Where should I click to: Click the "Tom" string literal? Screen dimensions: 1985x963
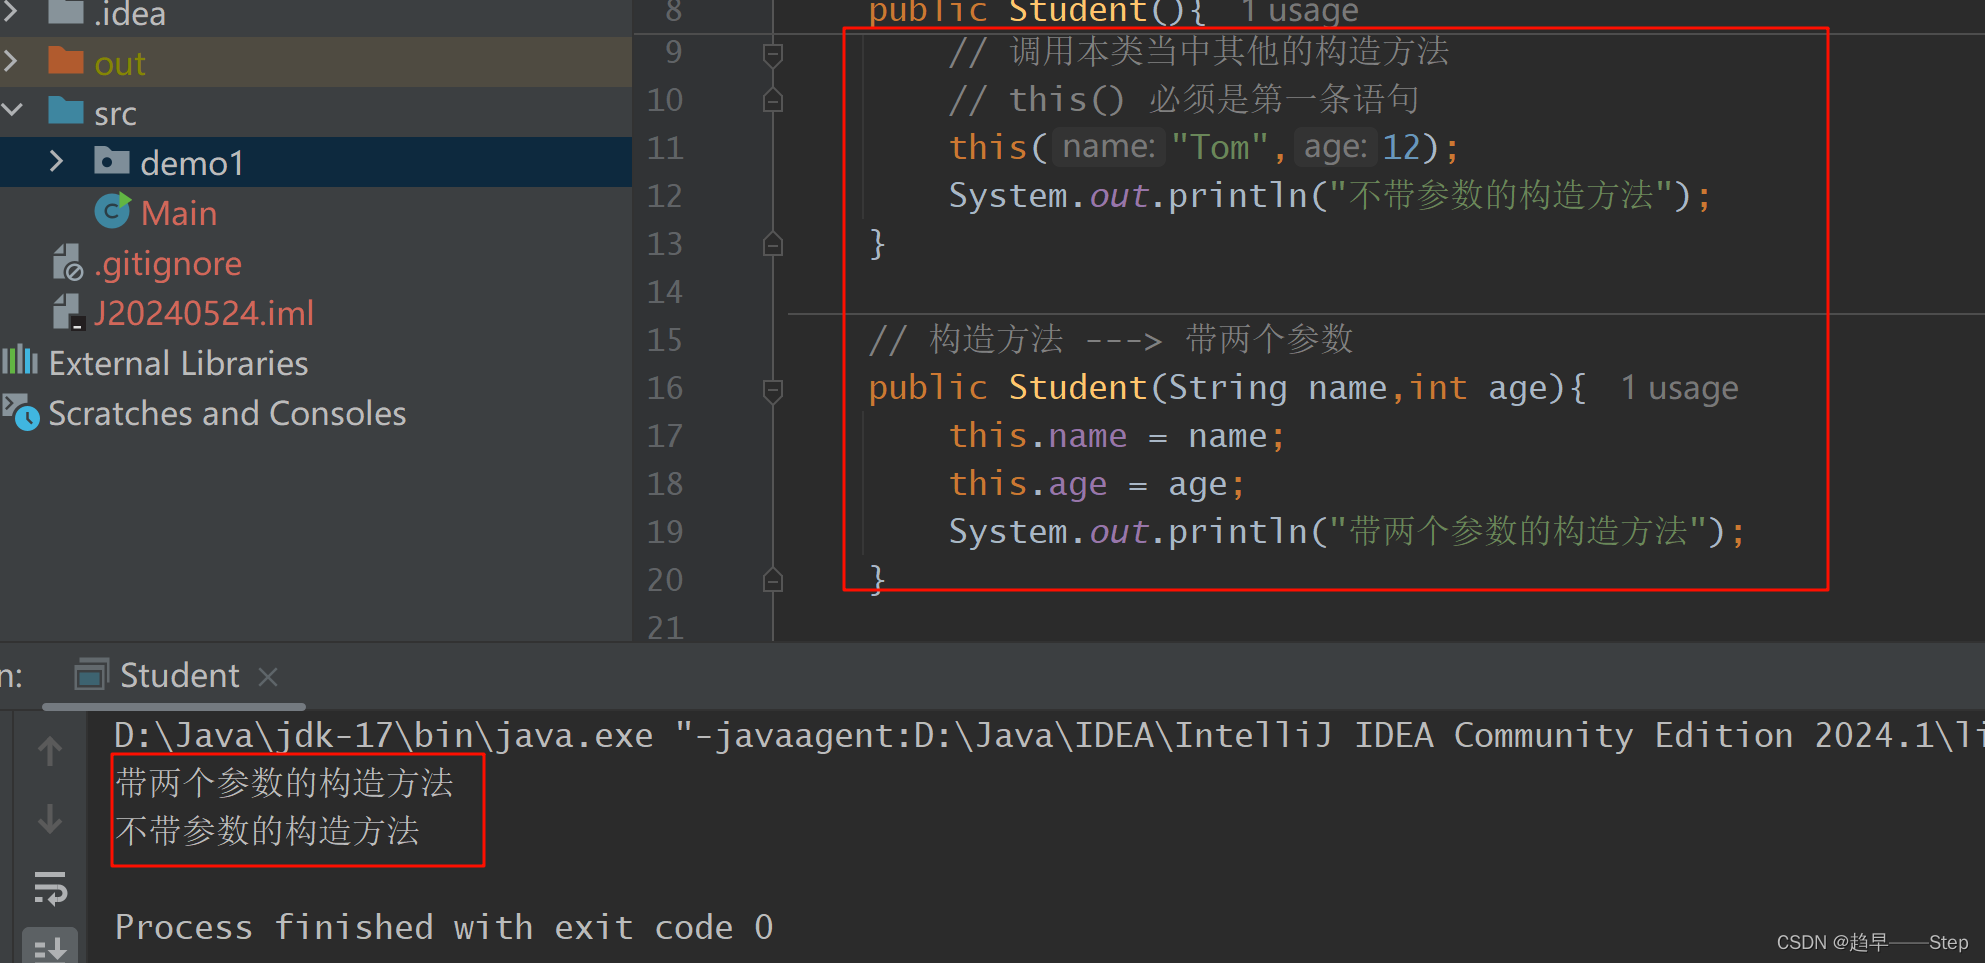tap(1219, 147)
